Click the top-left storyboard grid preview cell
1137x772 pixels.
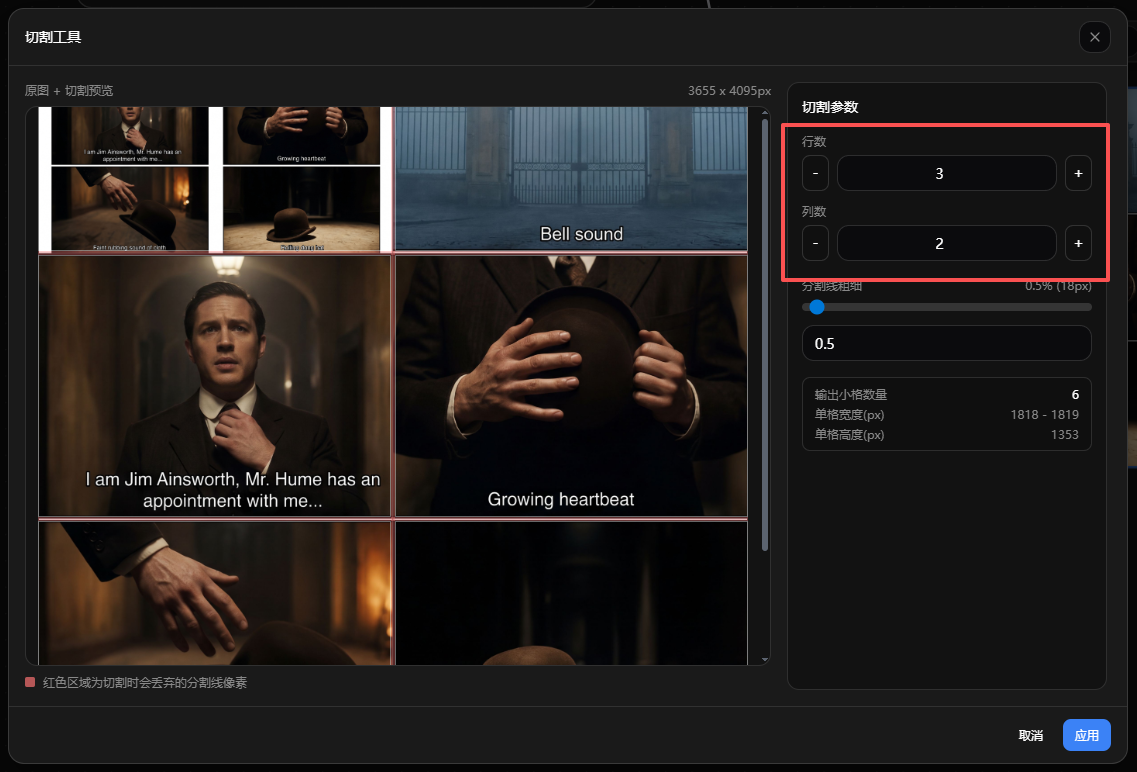pos(214,178)
